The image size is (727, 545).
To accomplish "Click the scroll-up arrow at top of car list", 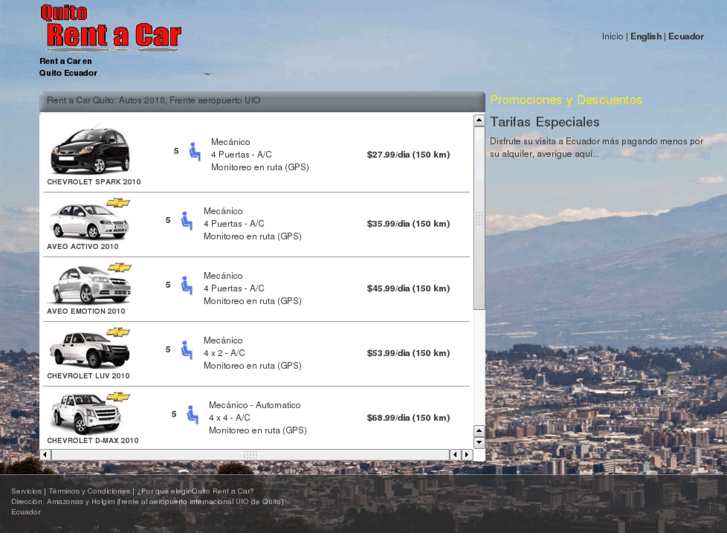I will (479, 121).
